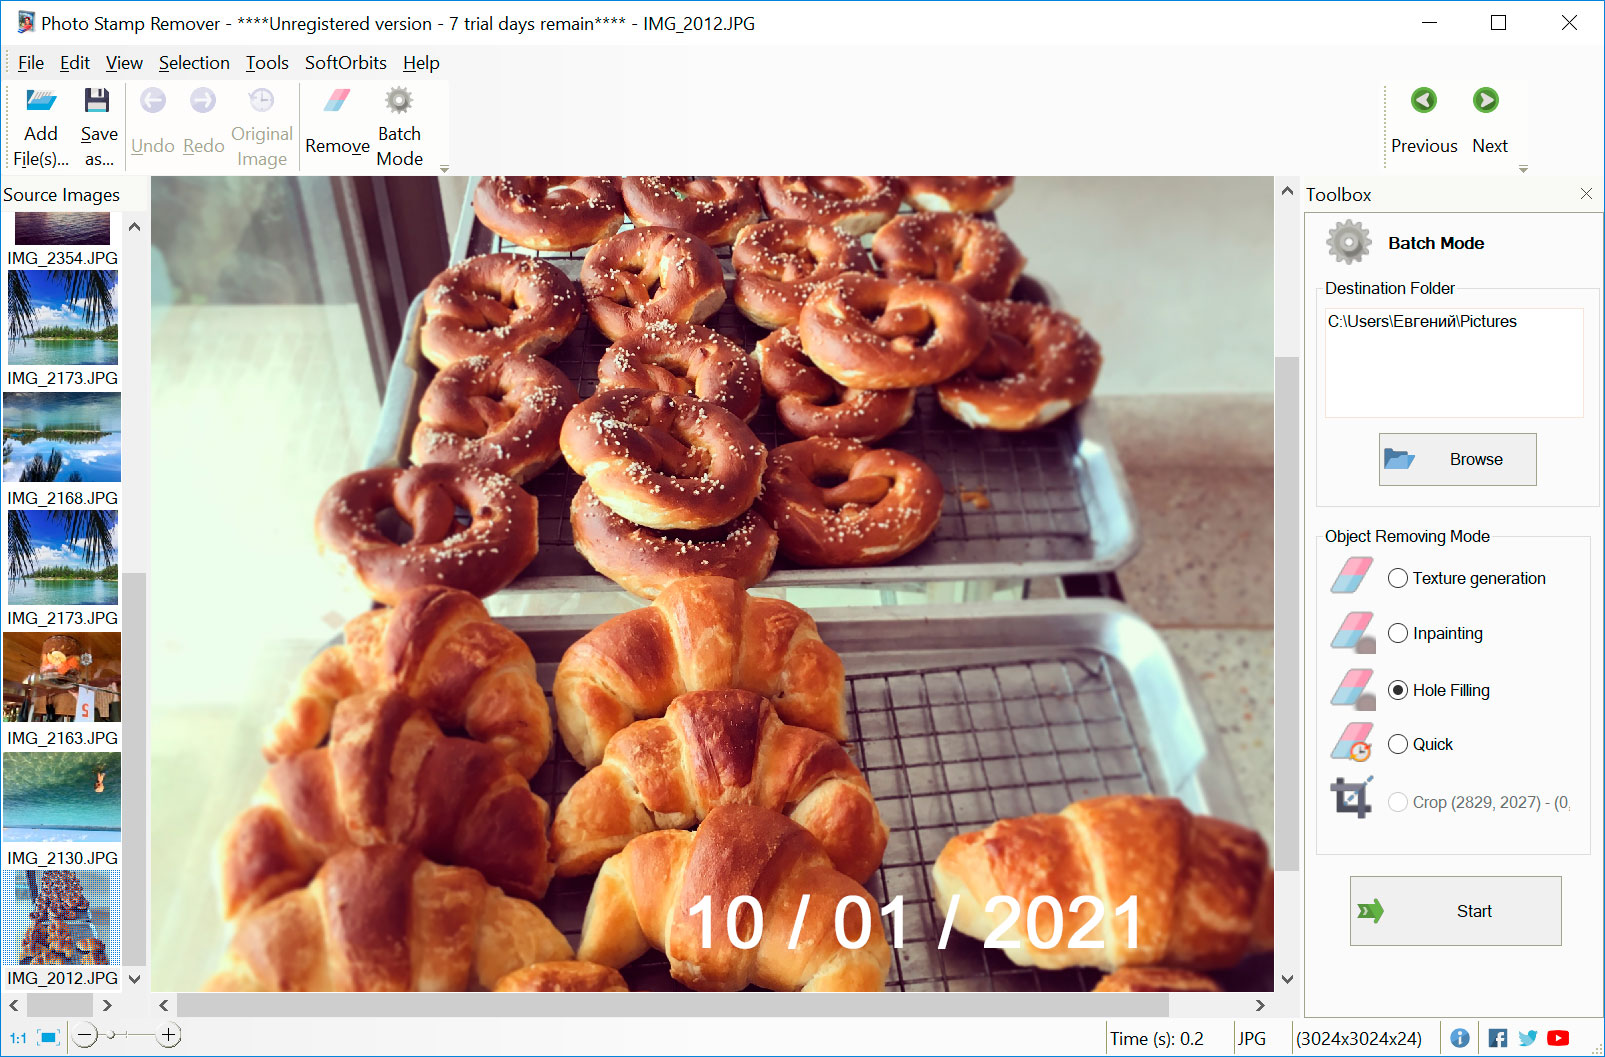
Task: Click the Undo arrow icon
Action: (x=152, y=100)
